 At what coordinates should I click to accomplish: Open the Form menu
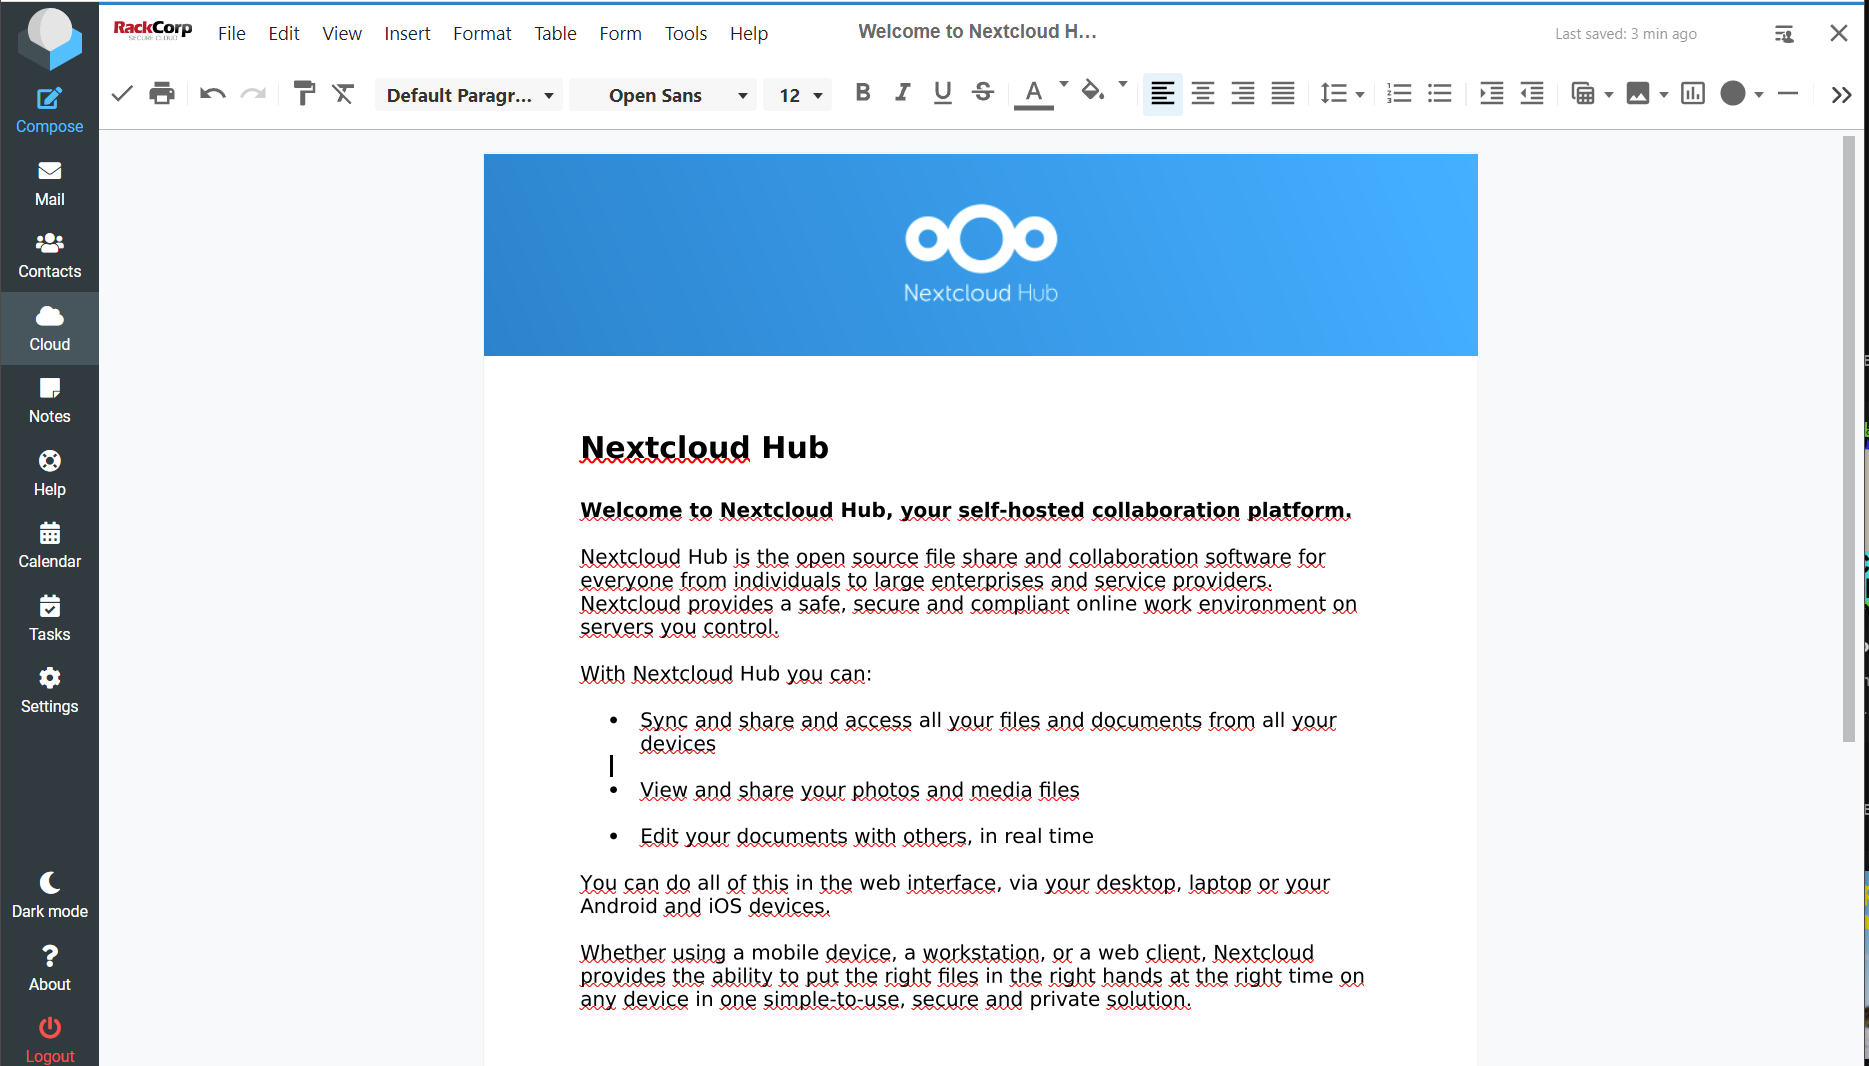(621, 33)
